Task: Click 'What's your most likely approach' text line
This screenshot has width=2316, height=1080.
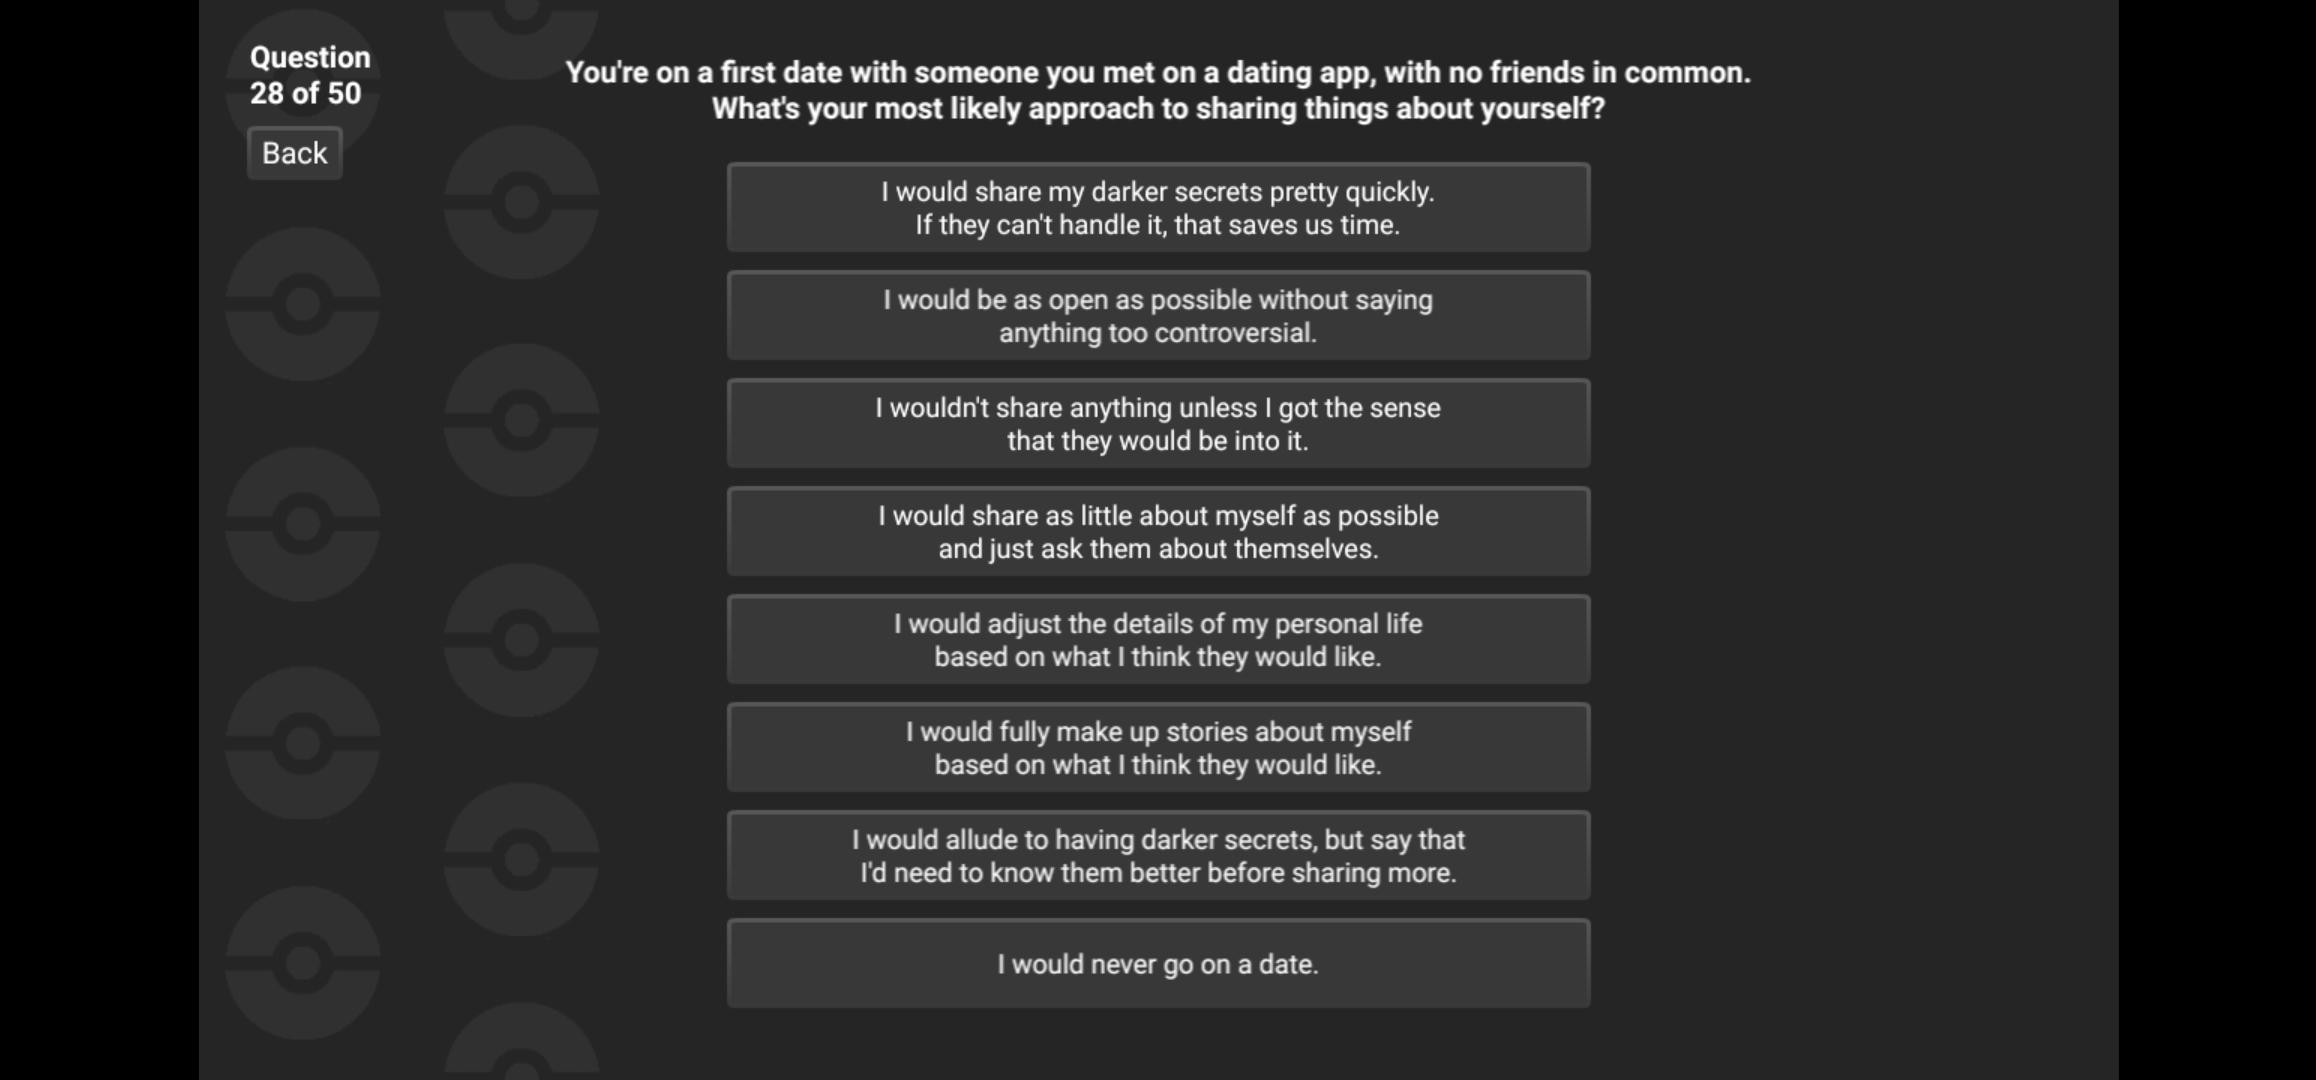Action: (x=1158, y=108)
